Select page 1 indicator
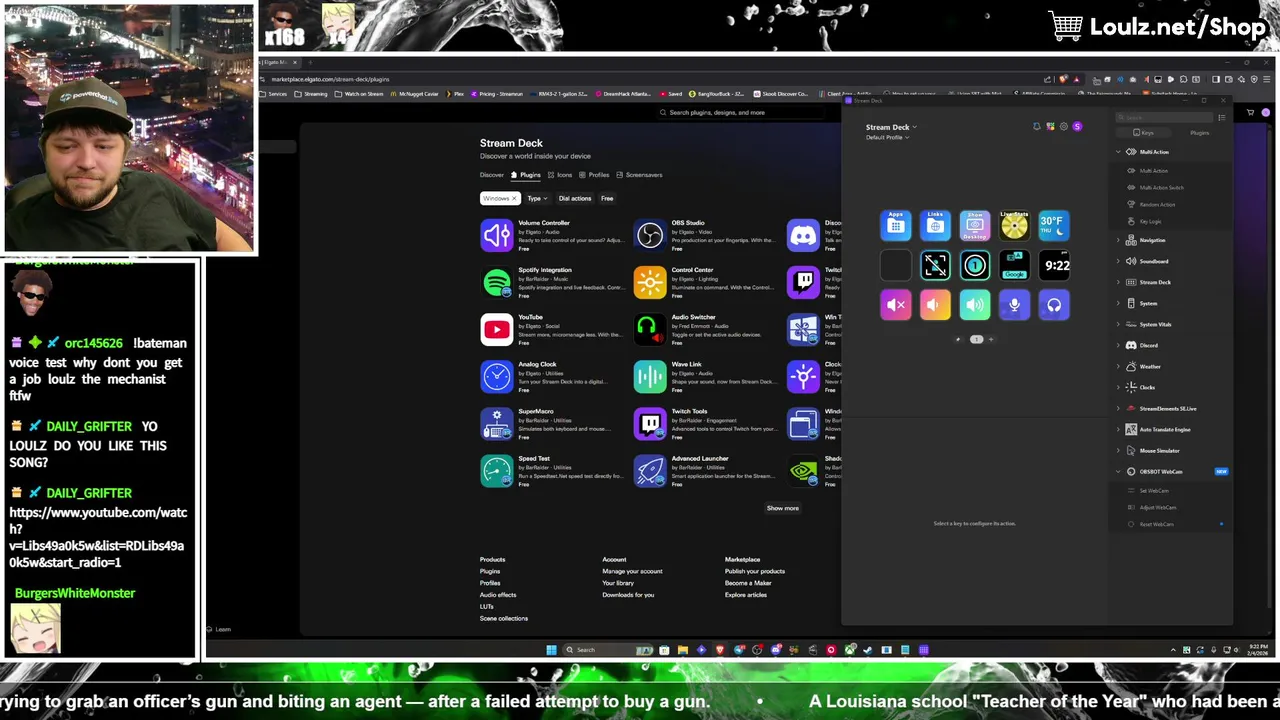 click(x=976, y=339)
